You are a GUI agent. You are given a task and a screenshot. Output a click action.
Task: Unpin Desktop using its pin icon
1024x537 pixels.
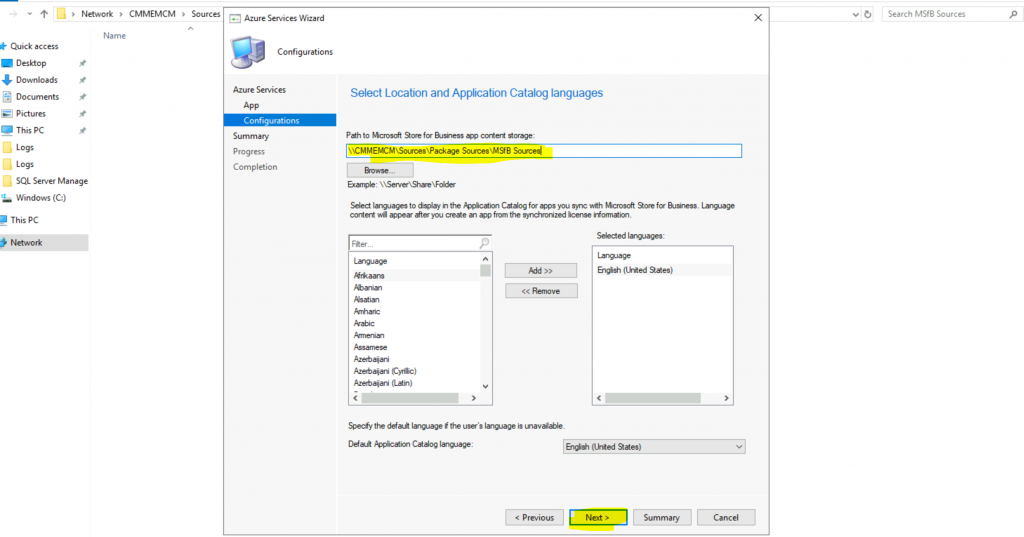pyautogui.click(x=82, y=63)
